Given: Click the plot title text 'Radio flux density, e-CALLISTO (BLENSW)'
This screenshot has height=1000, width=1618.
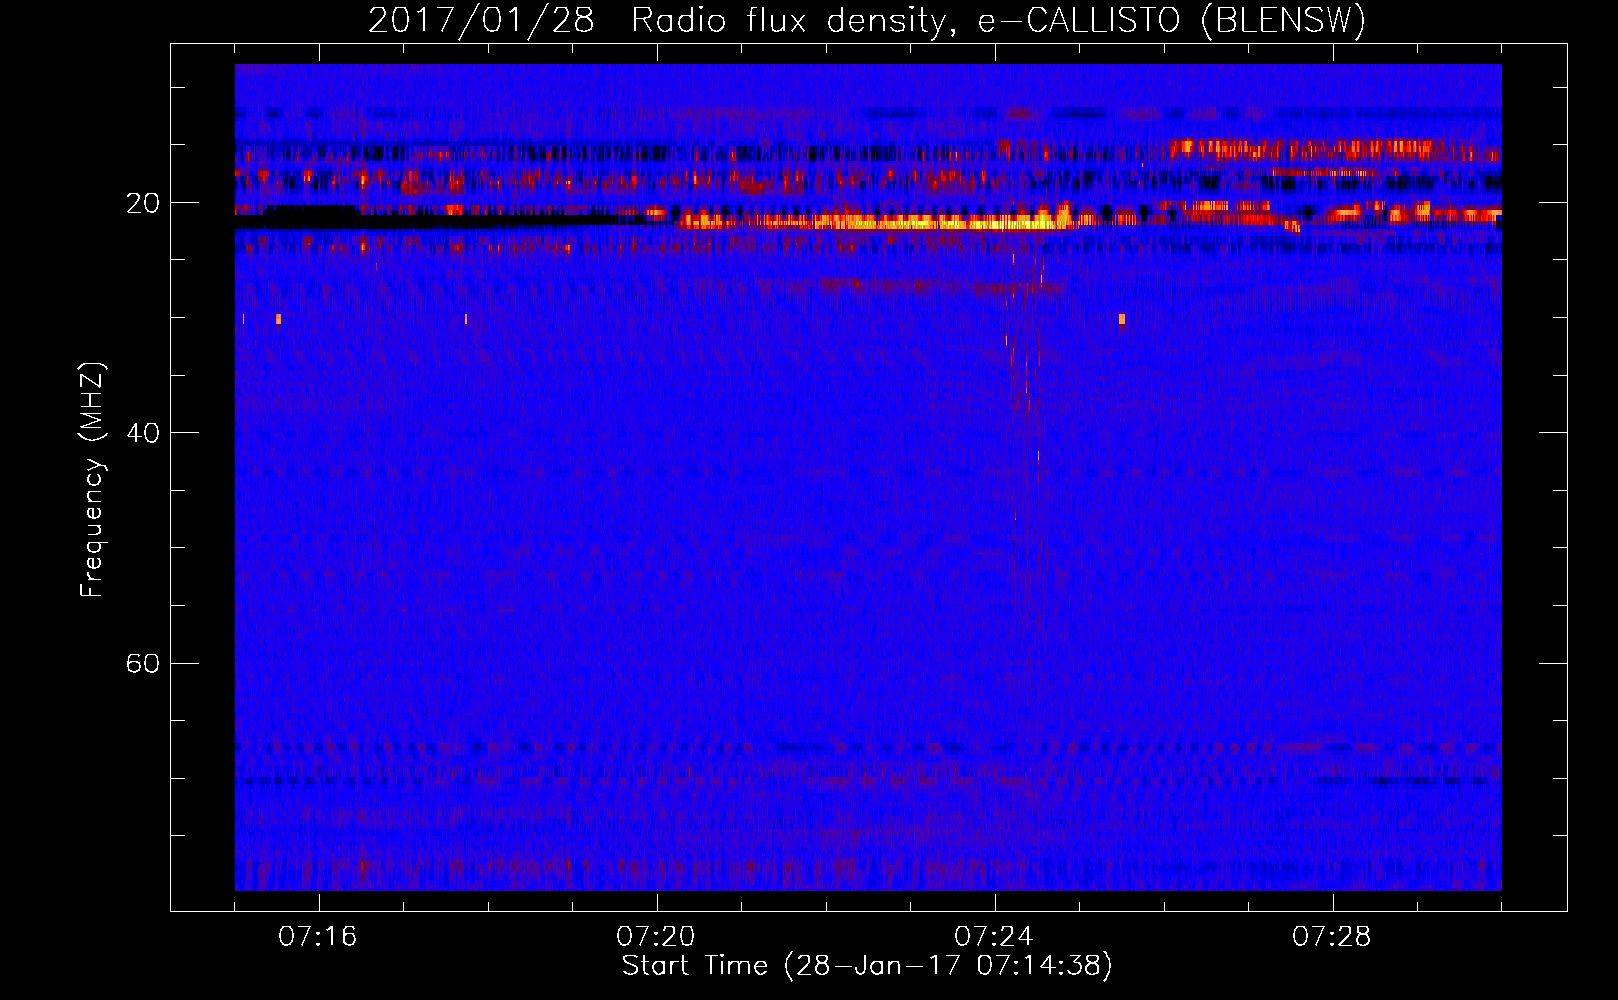Looking at the screenshot, I should pos(998,21).
